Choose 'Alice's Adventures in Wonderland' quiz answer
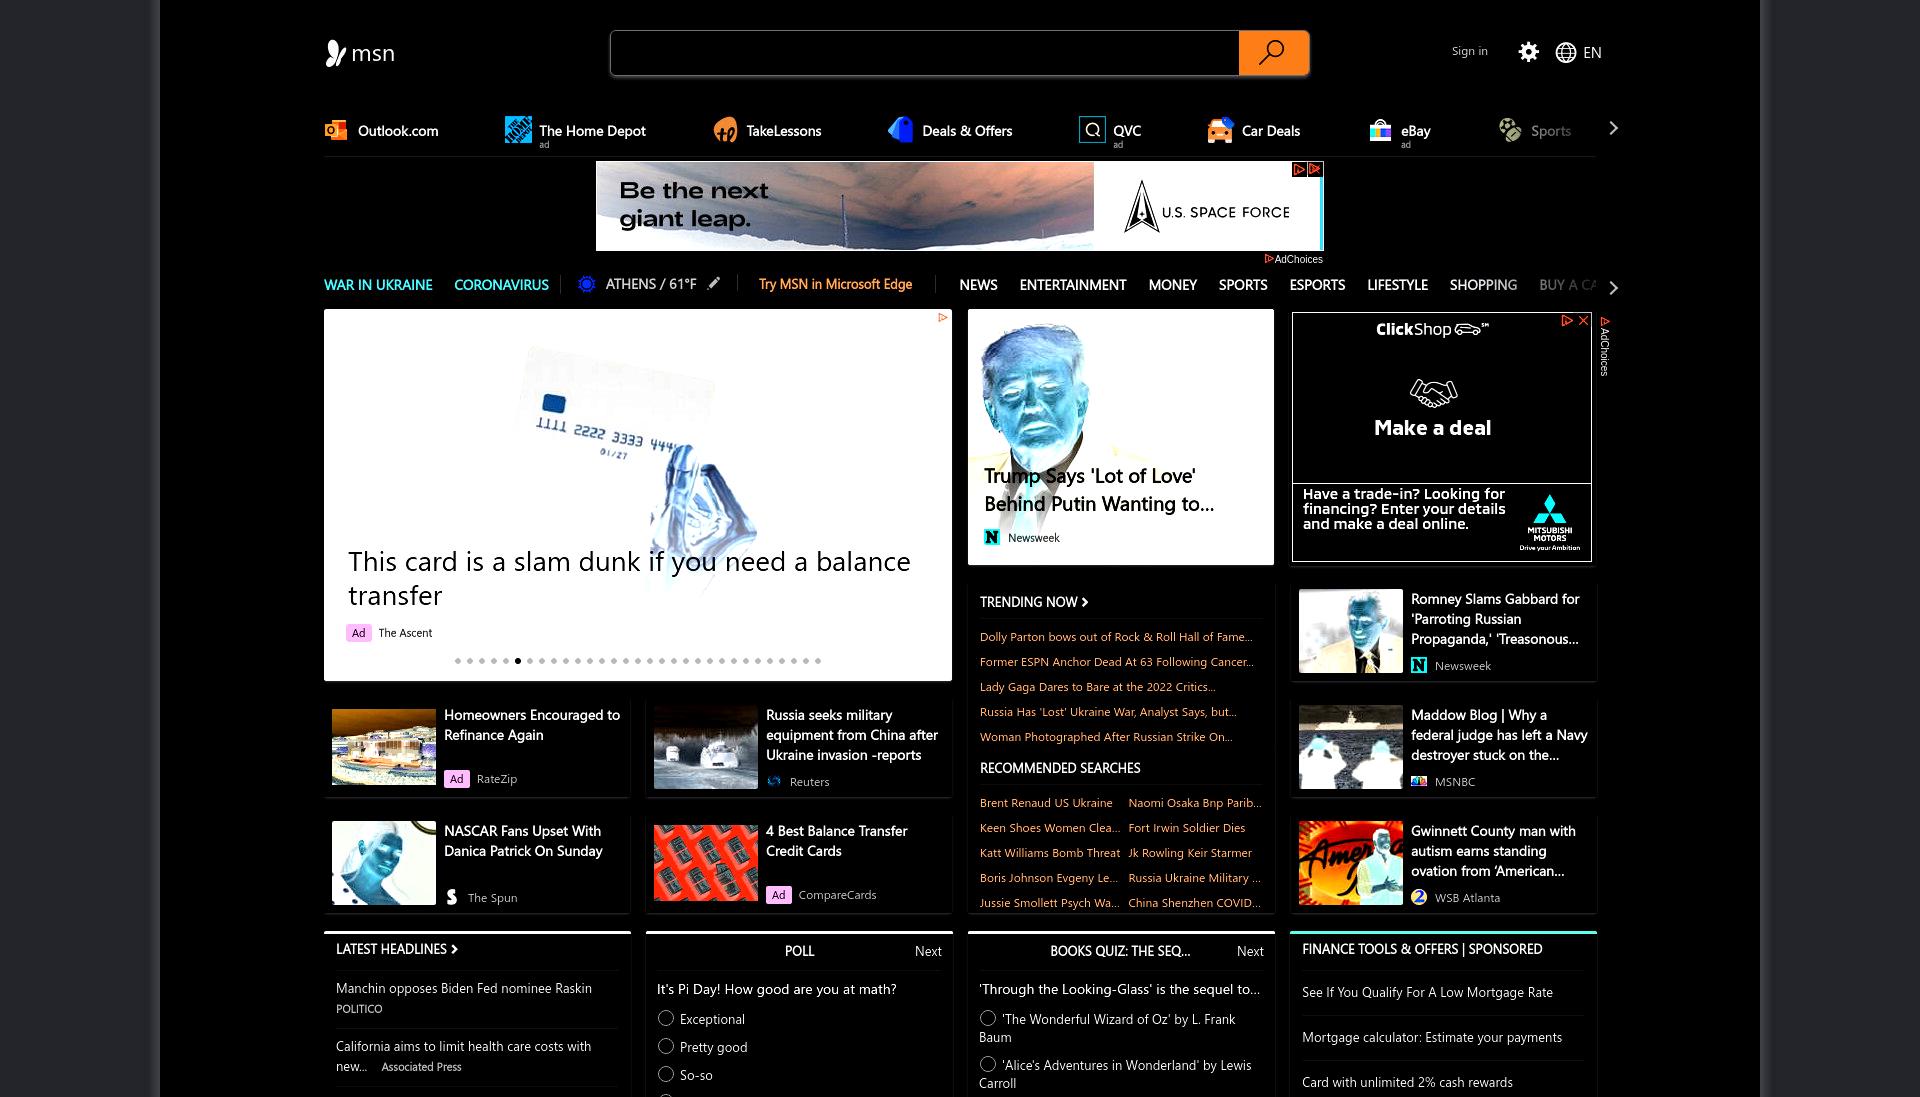This screenshot has height=1097, width=1920. pos(988,1065)
